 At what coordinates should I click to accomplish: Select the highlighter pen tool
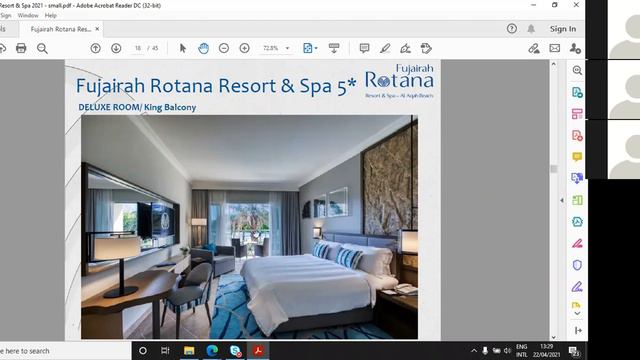coord(385,48)
